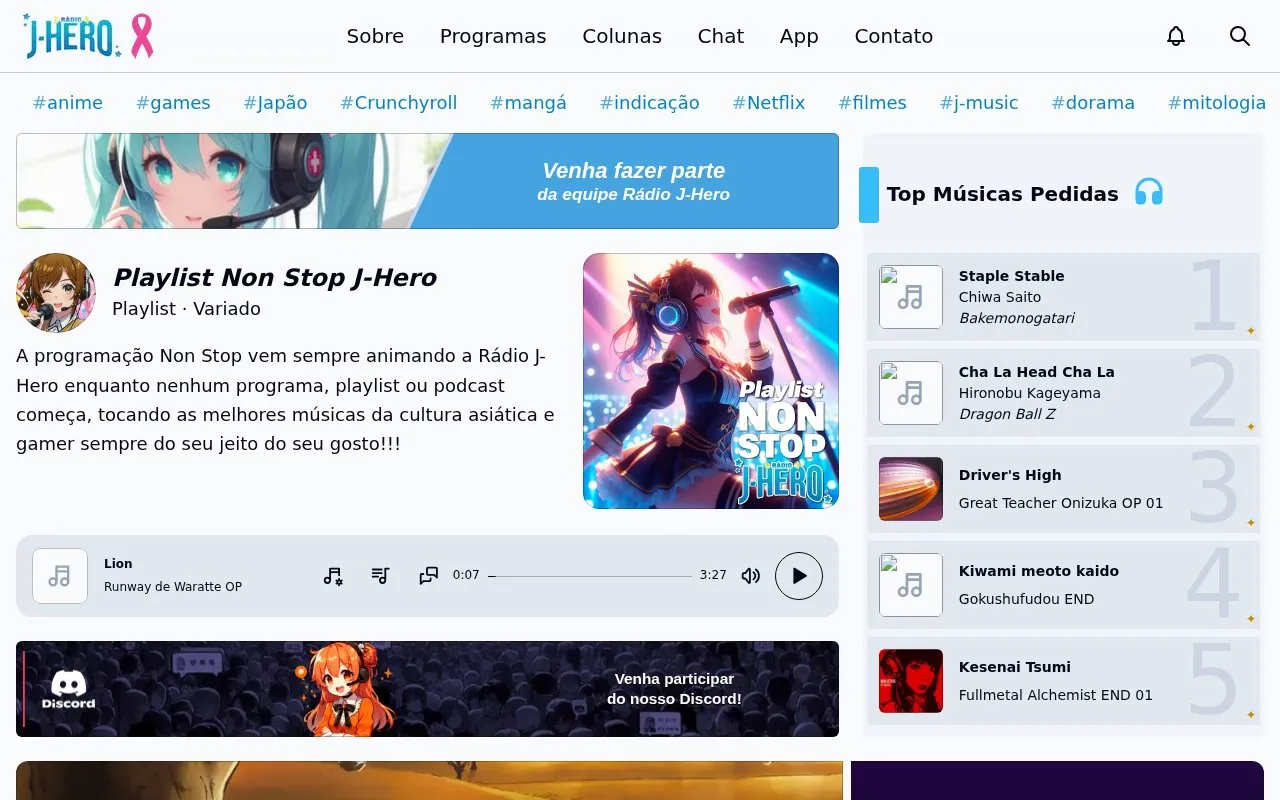Open music settings icon in player
The width and height of the screenshot is (1280, 800).
[333, 575]
